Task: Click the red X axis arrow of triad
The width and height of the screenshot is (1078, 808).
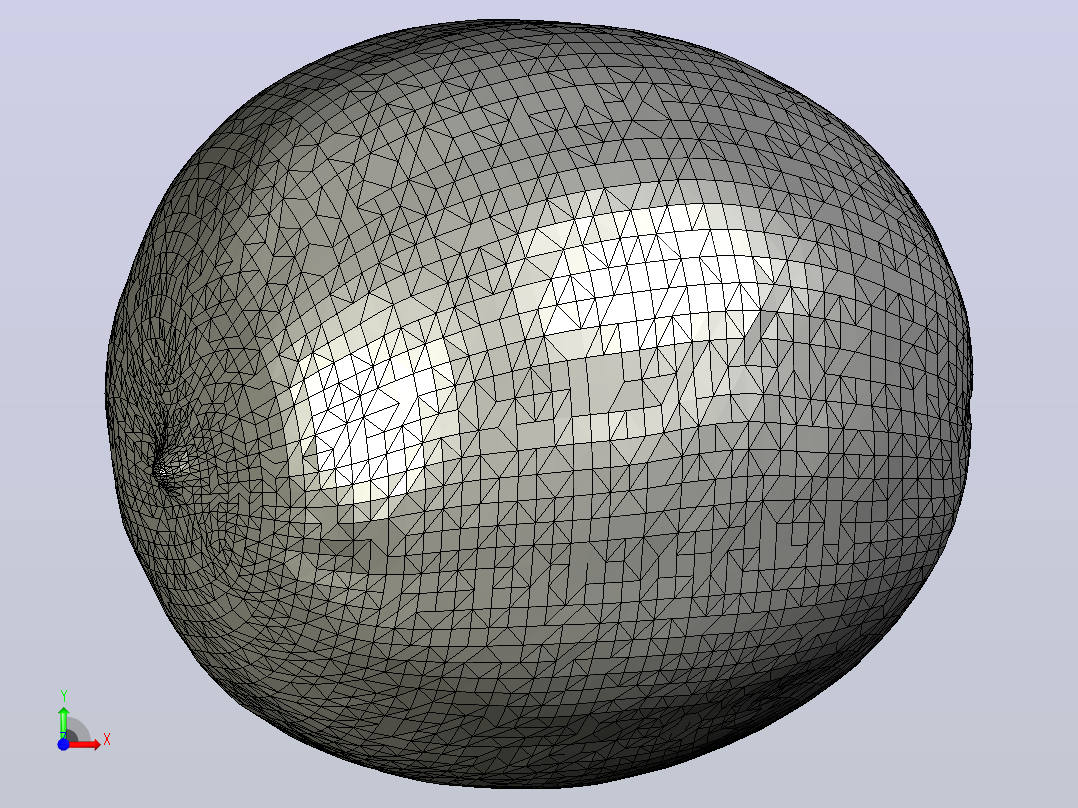Action: click(84, 744)
